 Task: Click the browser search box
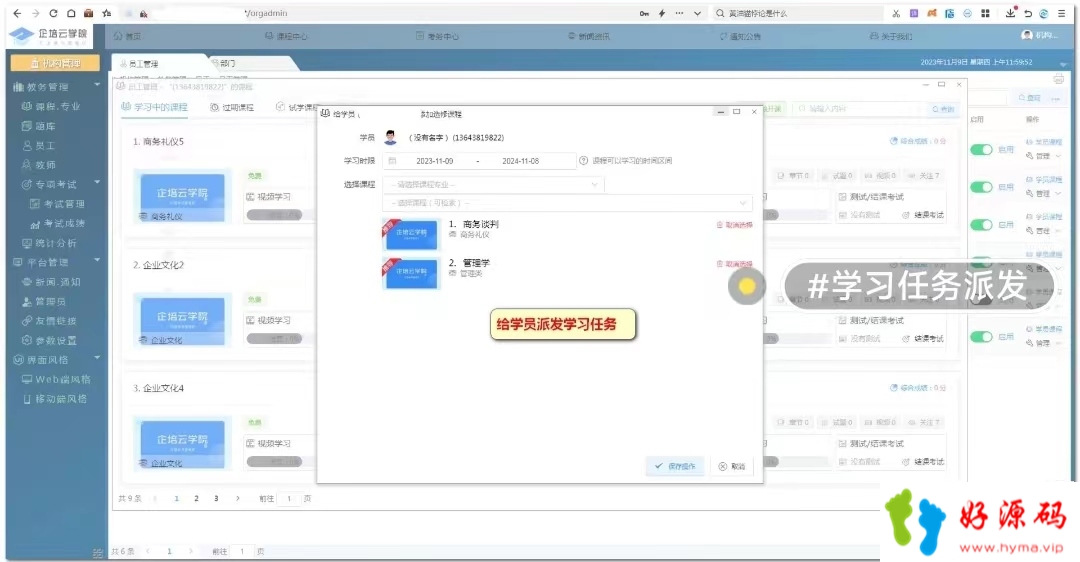(797, 13)
